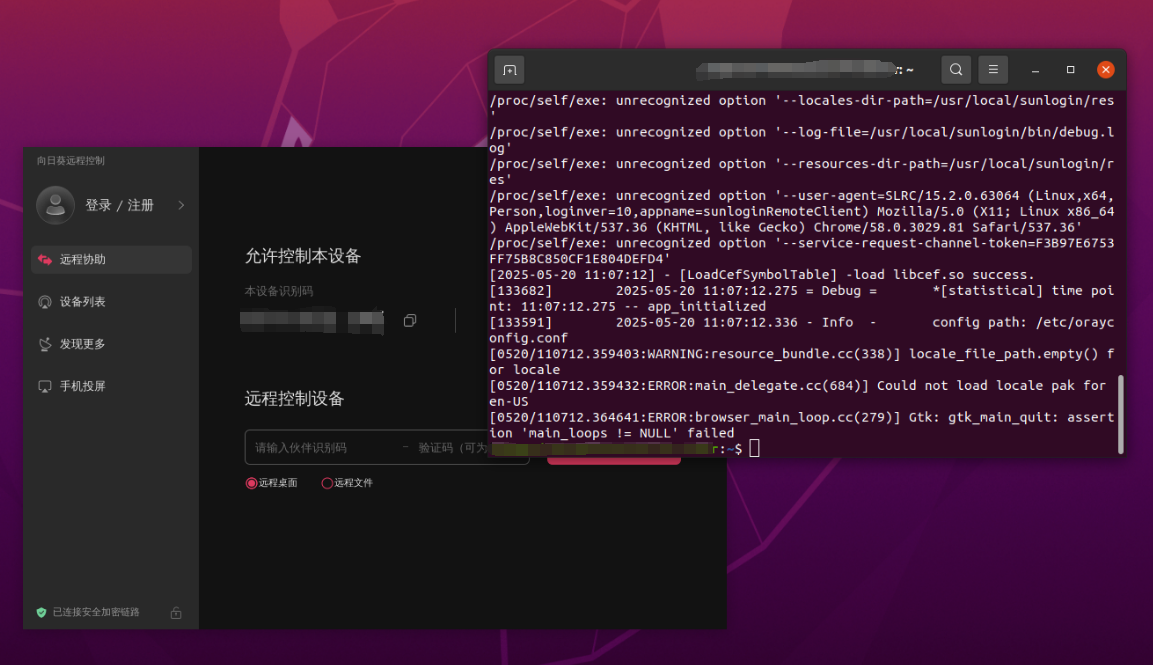
Task: Maximize the terminal window
Action: (x=1070, y=70)
